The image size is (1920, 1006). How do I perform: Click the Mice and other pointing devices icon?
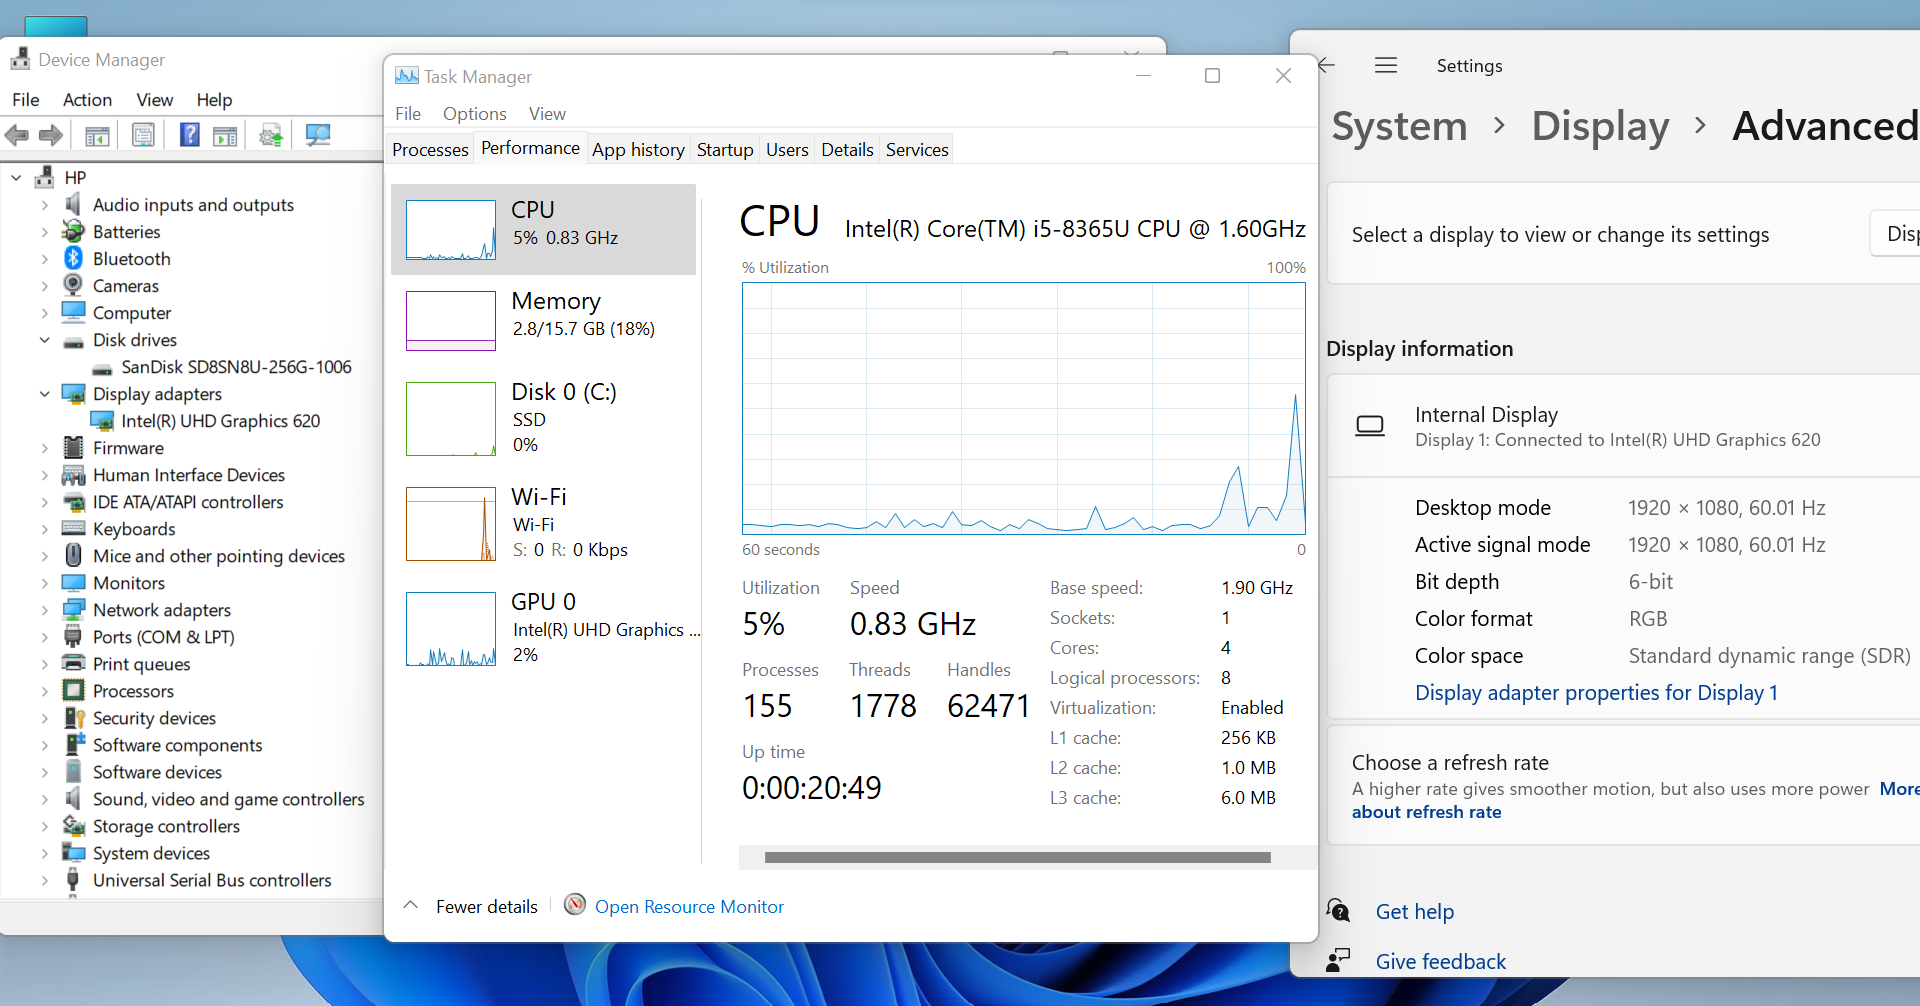coord(73,555)
